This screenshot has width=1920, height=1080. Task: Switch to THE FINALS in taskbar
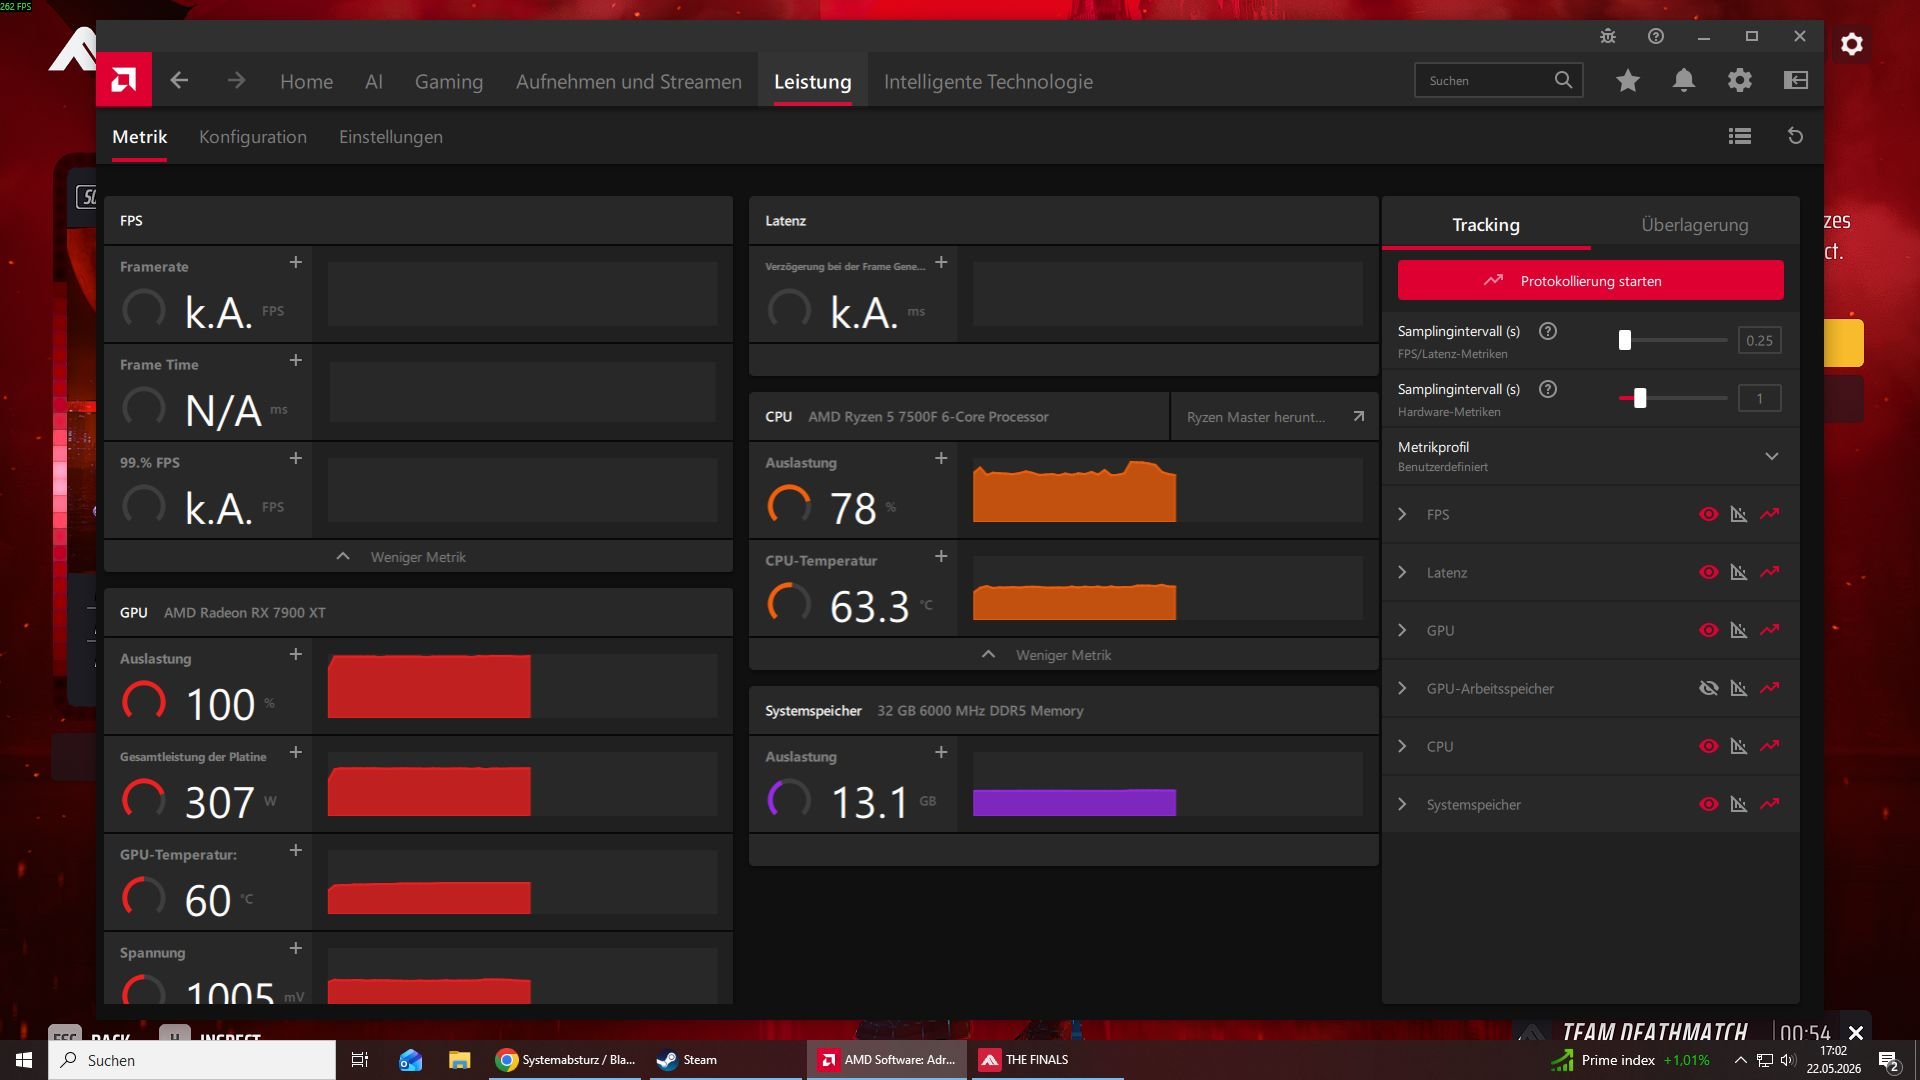[x=1048, y=1060]
